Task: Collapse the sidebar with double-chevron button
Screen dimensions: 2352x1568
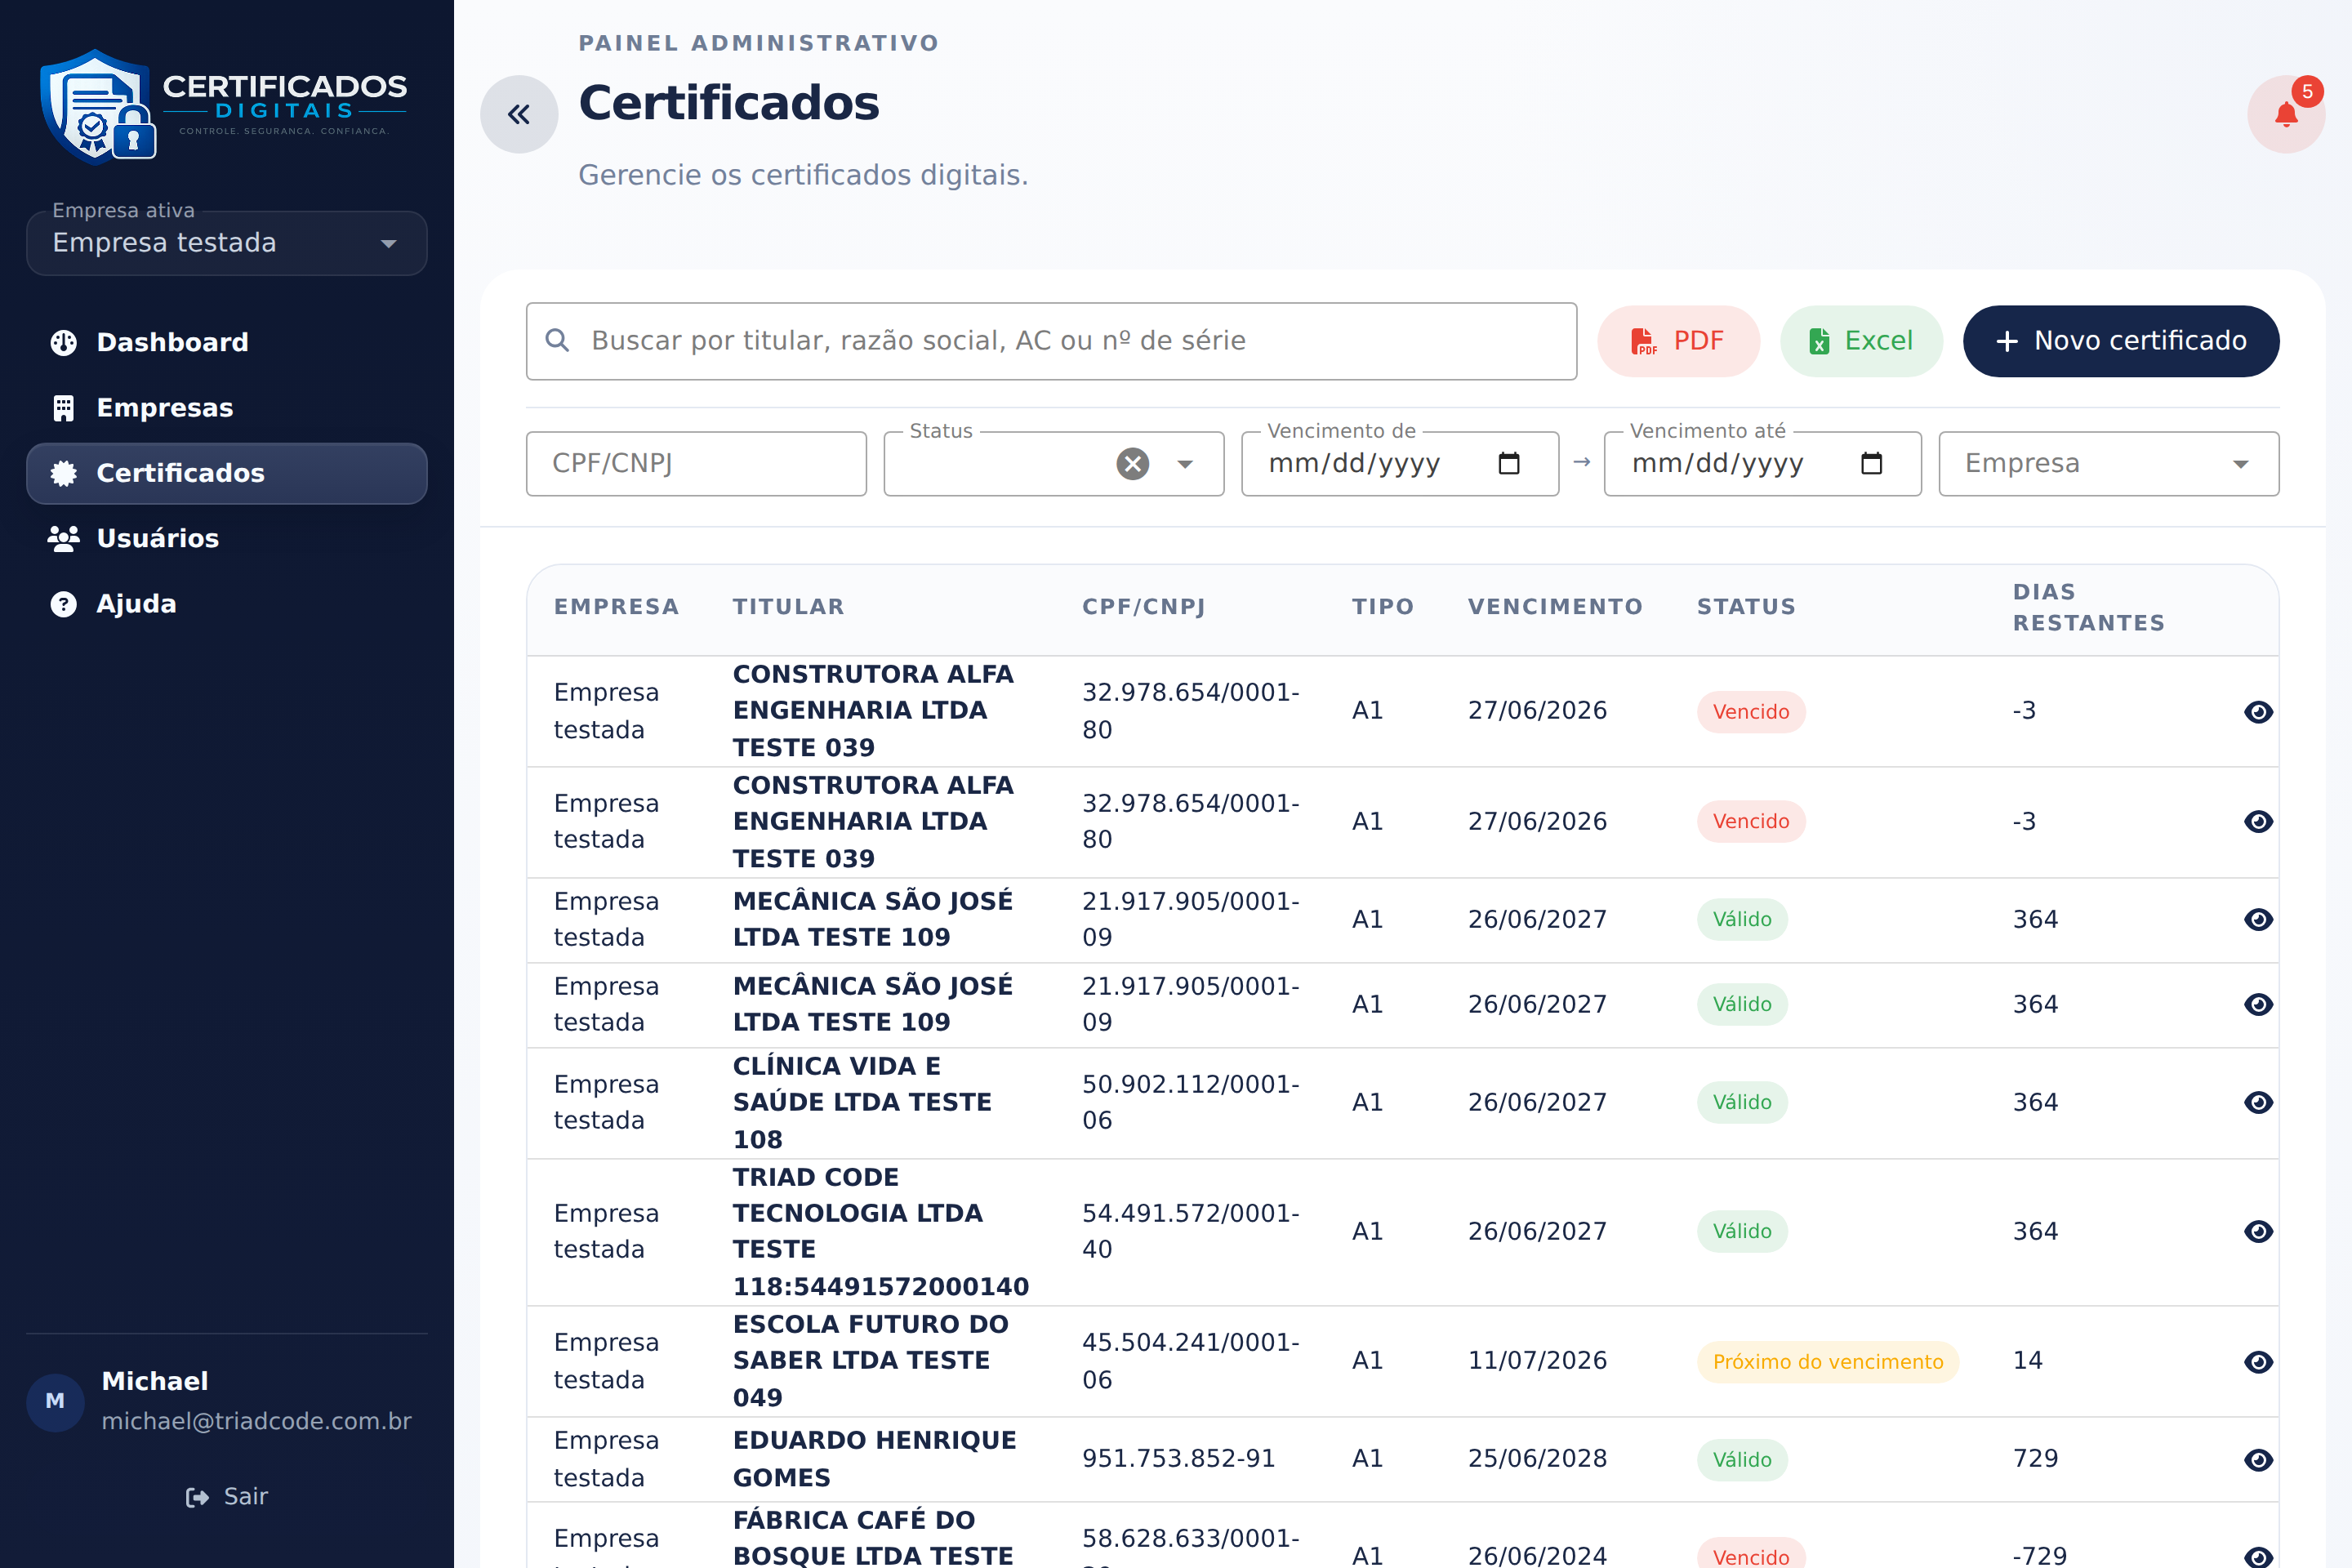Action: point(518,114)
